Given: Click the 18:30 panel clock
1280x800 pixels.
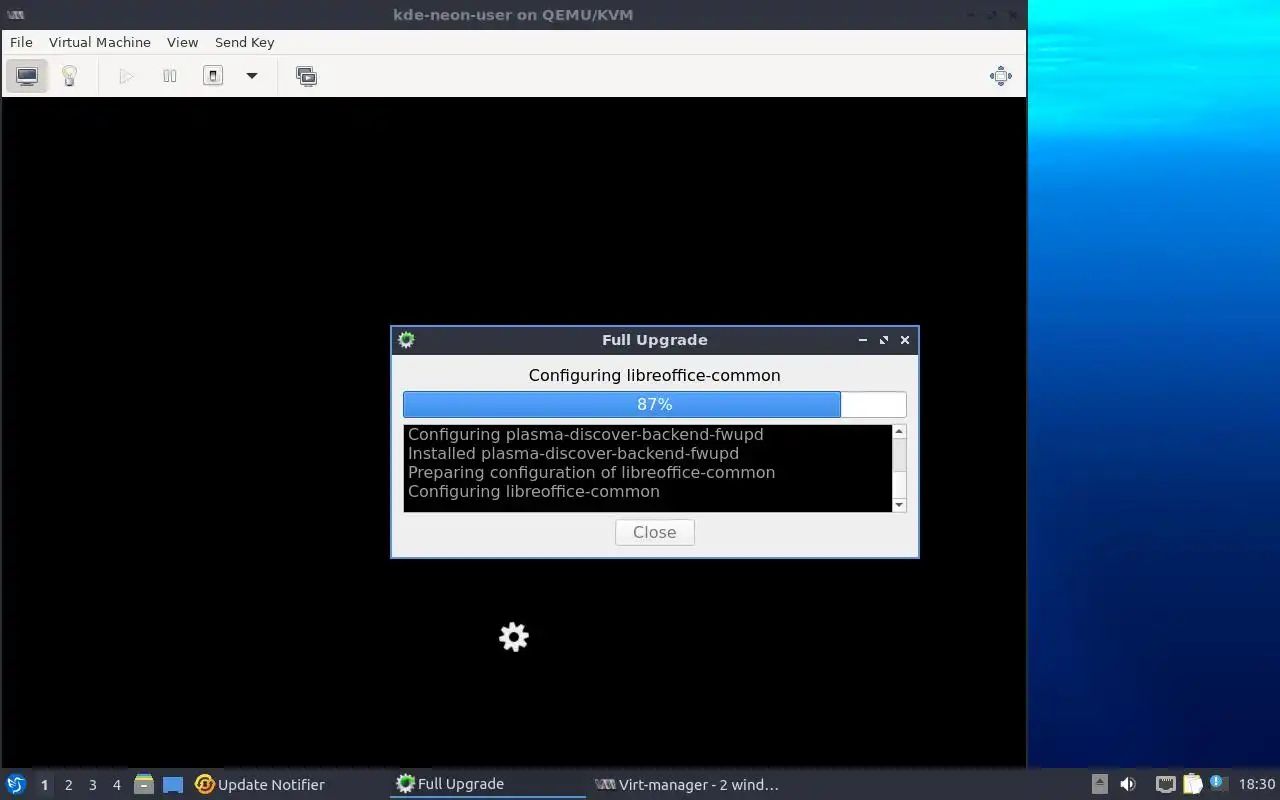Looking at the screenshot, I should (1257, 784).
